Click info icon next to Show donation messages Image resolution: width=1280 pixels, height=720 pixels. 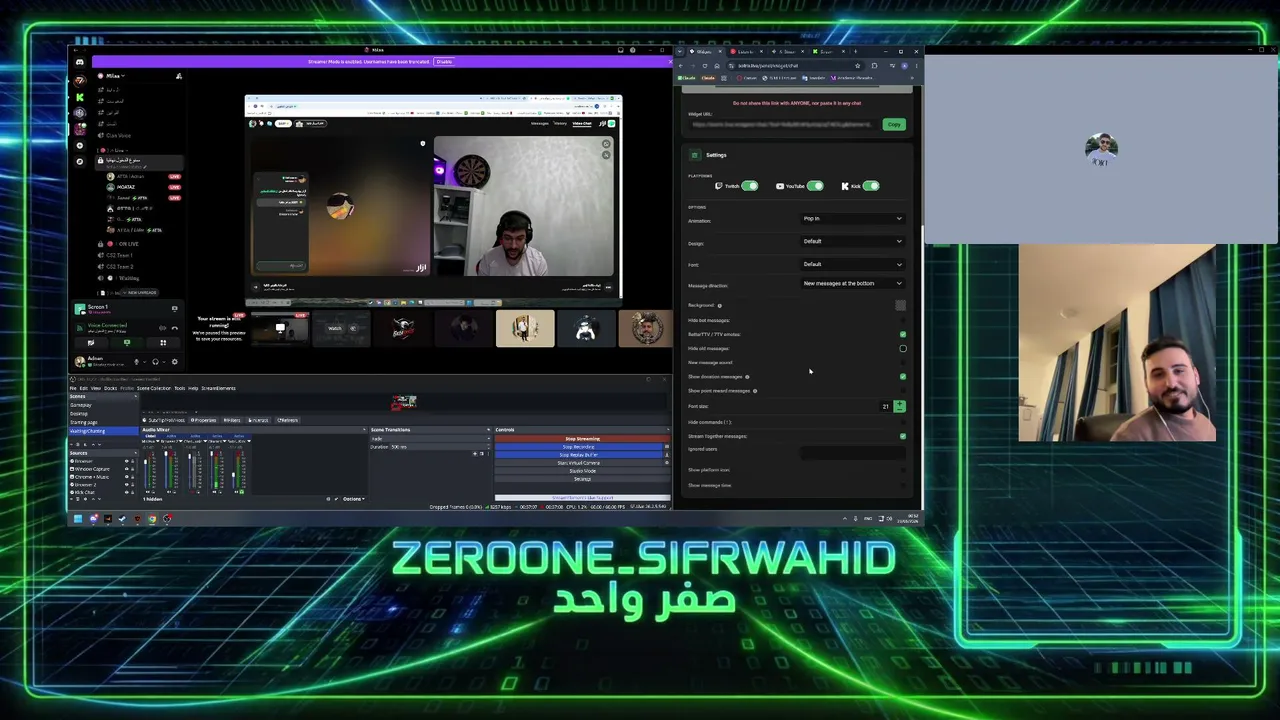point(747,377)
